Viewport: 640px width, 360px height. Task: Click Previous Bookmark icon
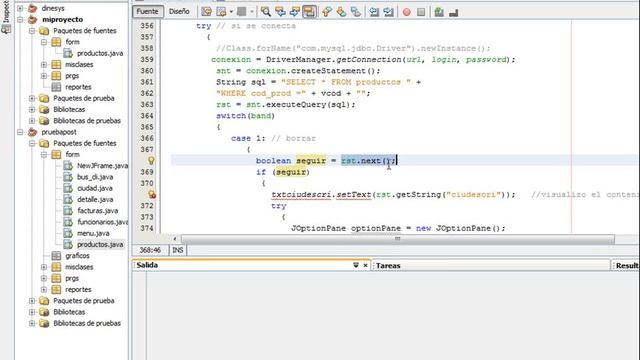point(327,12)
